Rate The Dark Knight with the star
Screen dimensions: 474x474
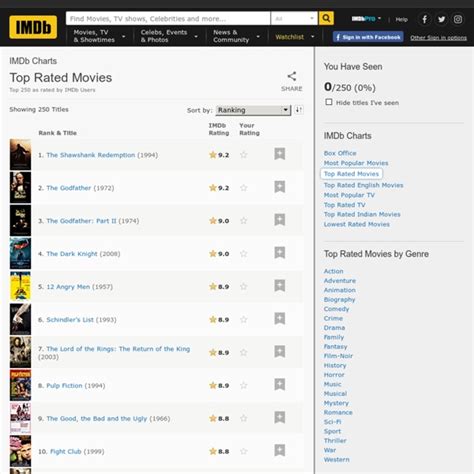[x=244, y=254]
